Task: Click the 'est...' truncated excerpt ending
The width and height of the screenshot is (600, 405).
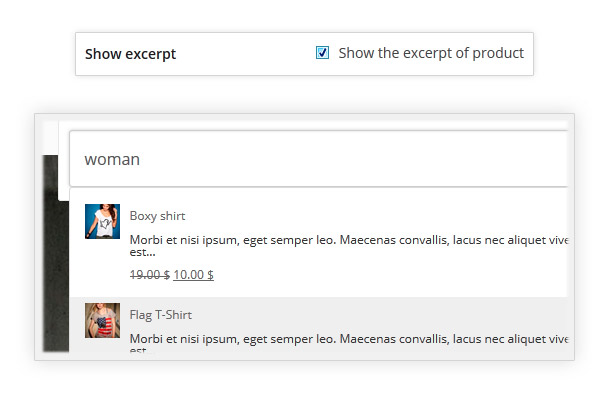Action: [x=142, y=252]
